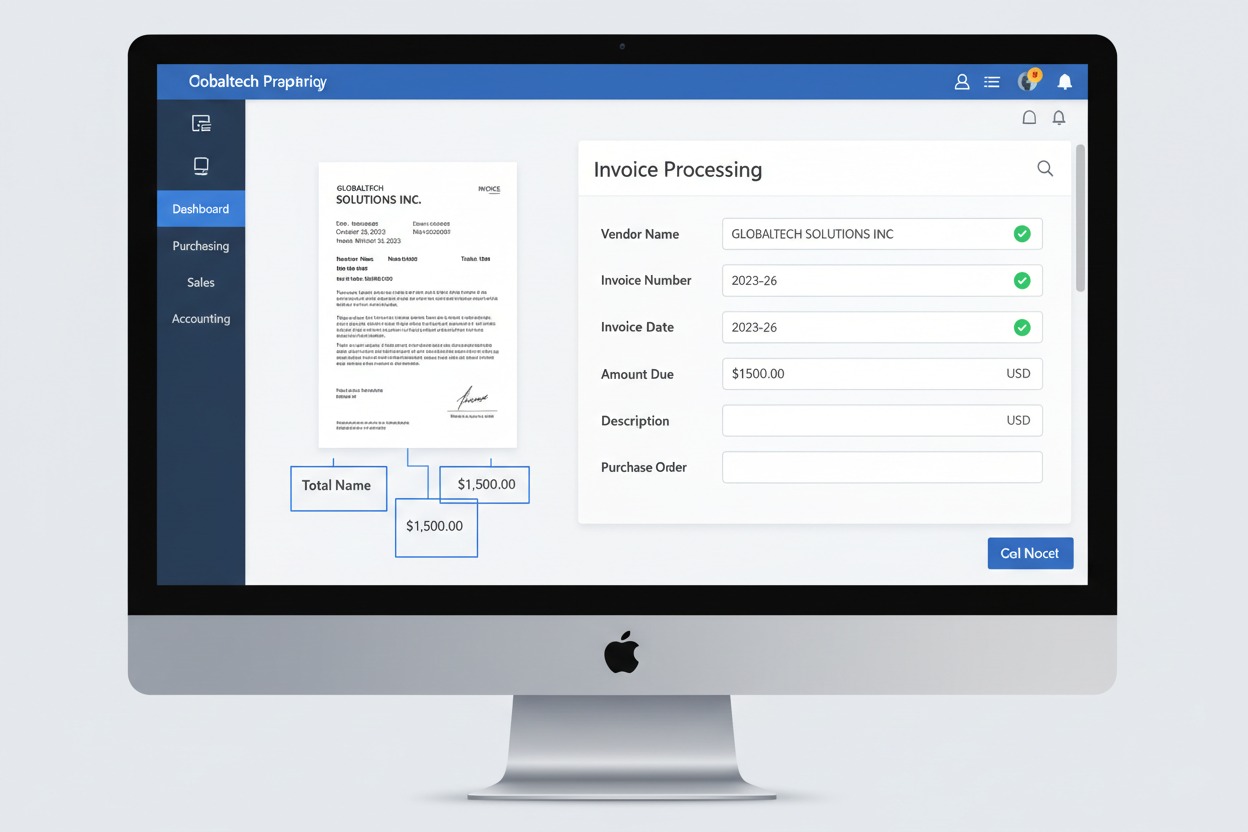Open search in the Invoice Processing panel
The width and height of the screenshot is (1248, 832).
1045,169
